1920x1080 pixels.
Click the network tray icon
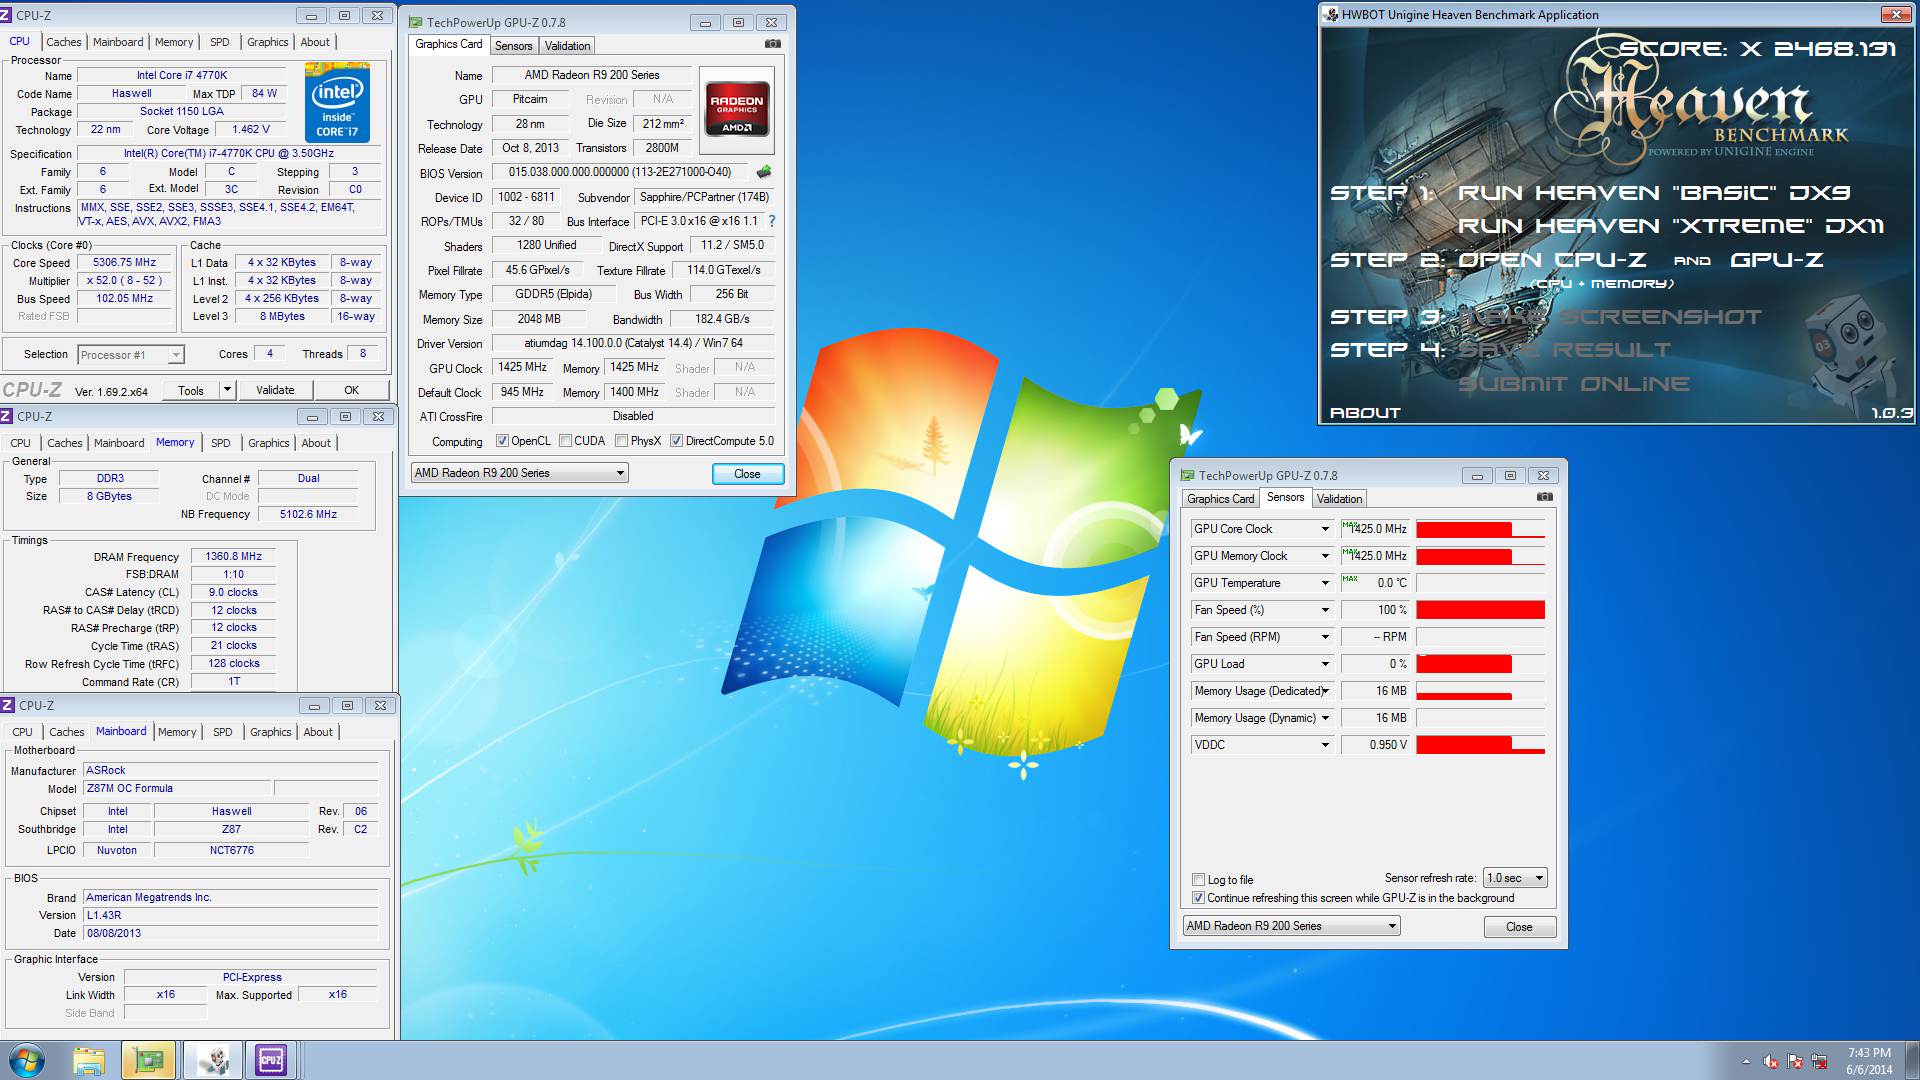pyautogui.click(x=1820, y=1061)
